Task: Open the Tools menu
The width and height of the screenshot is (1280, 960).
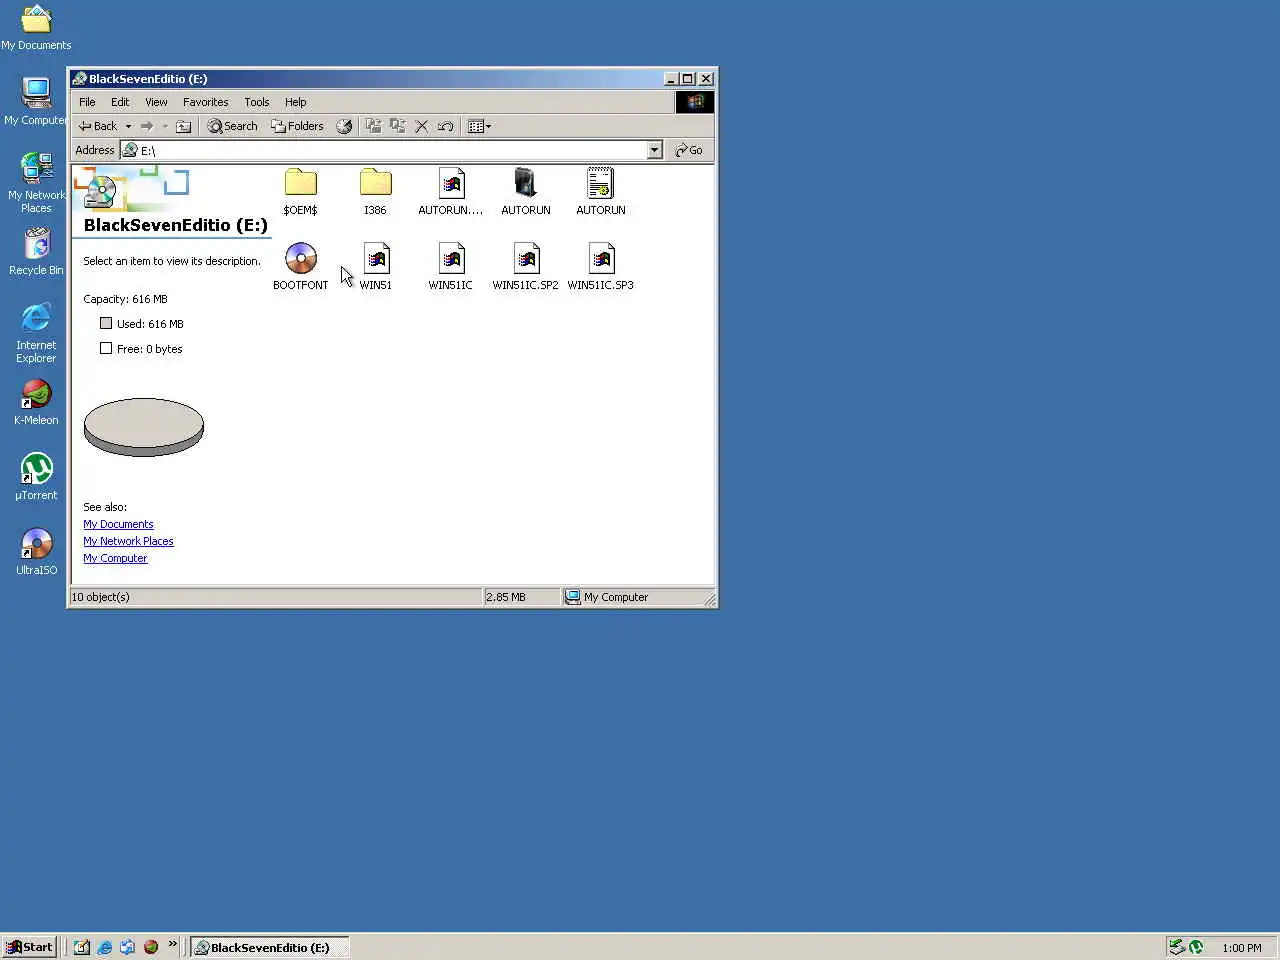Action: coord(256,102)
